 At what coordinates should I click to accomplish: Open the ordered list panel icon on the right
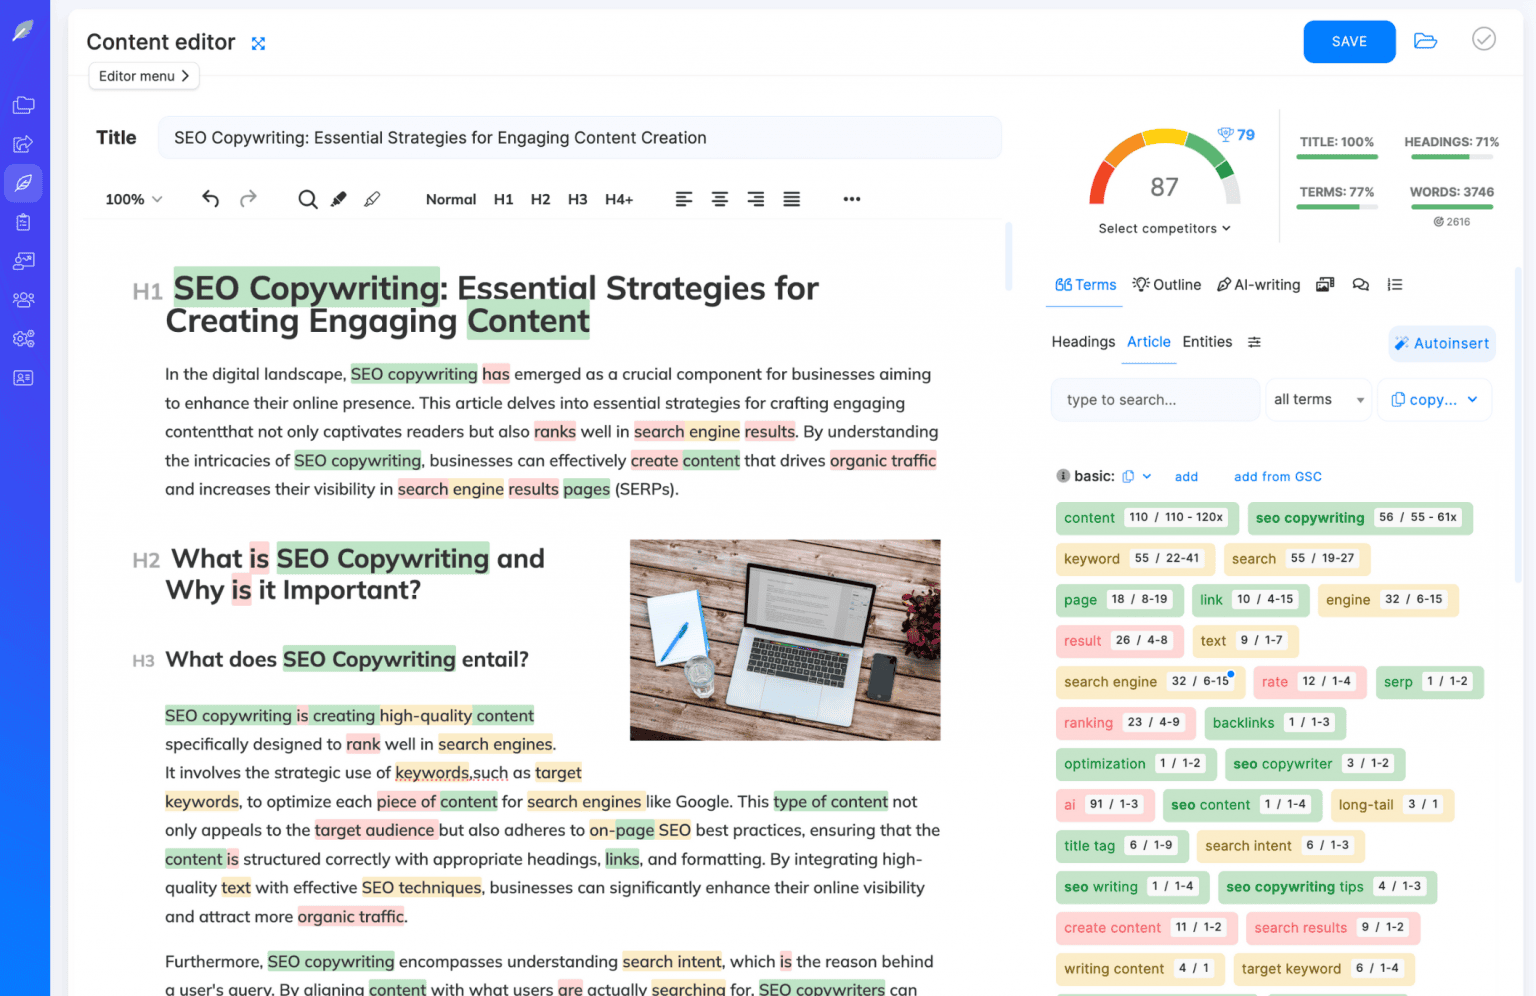click(x=1395, y=284)
